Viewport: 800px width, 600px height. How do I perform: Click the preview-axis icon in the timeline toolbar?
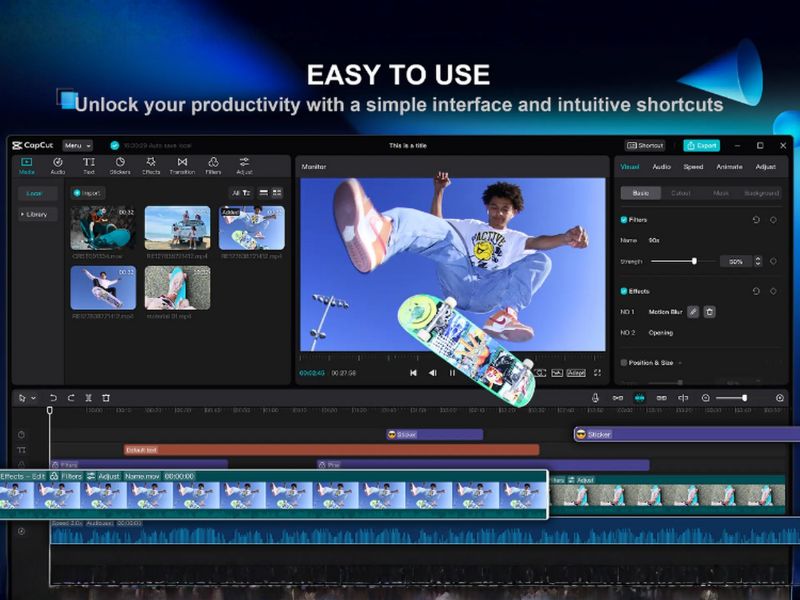683,398
